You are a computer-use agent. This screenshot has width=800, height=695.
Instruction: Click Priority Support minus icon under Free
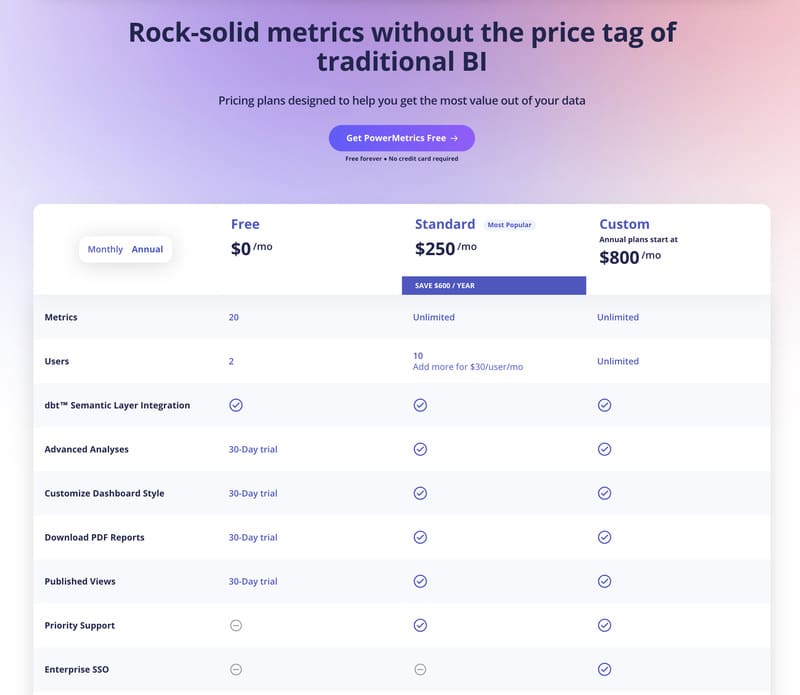(x=236, y=626)
